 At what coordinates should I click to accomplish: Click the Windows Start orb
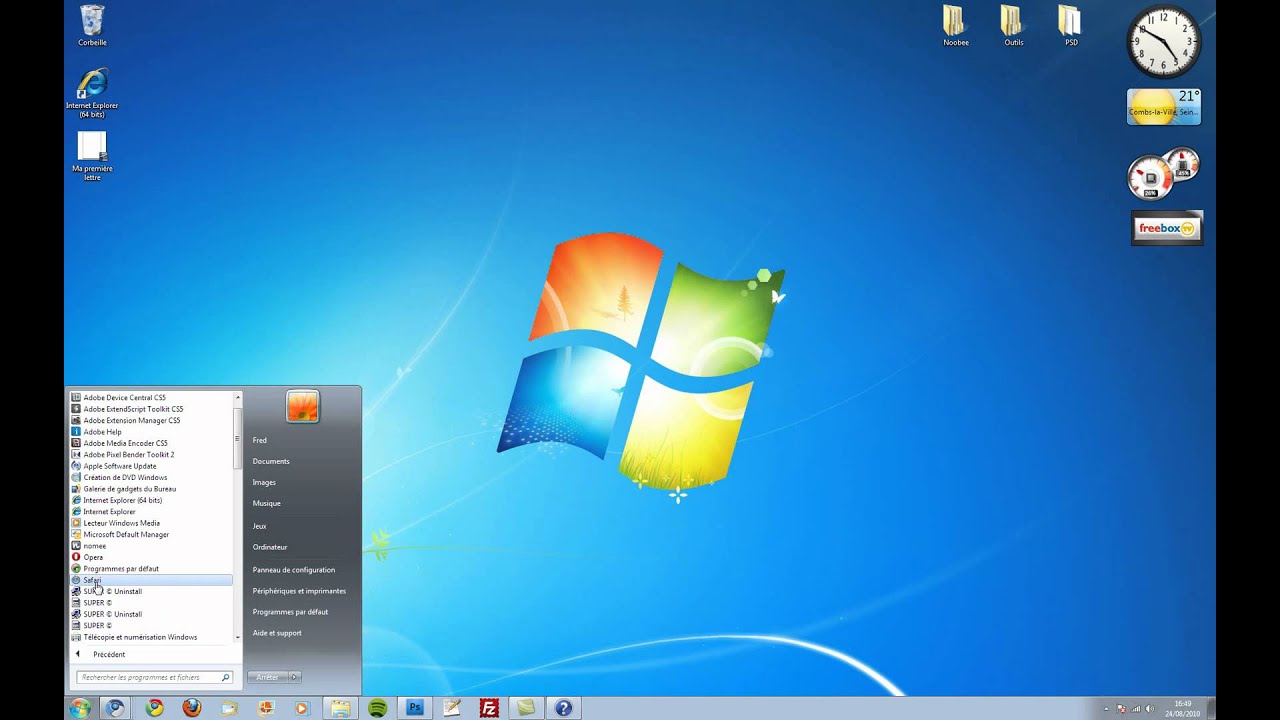(80, 708)
